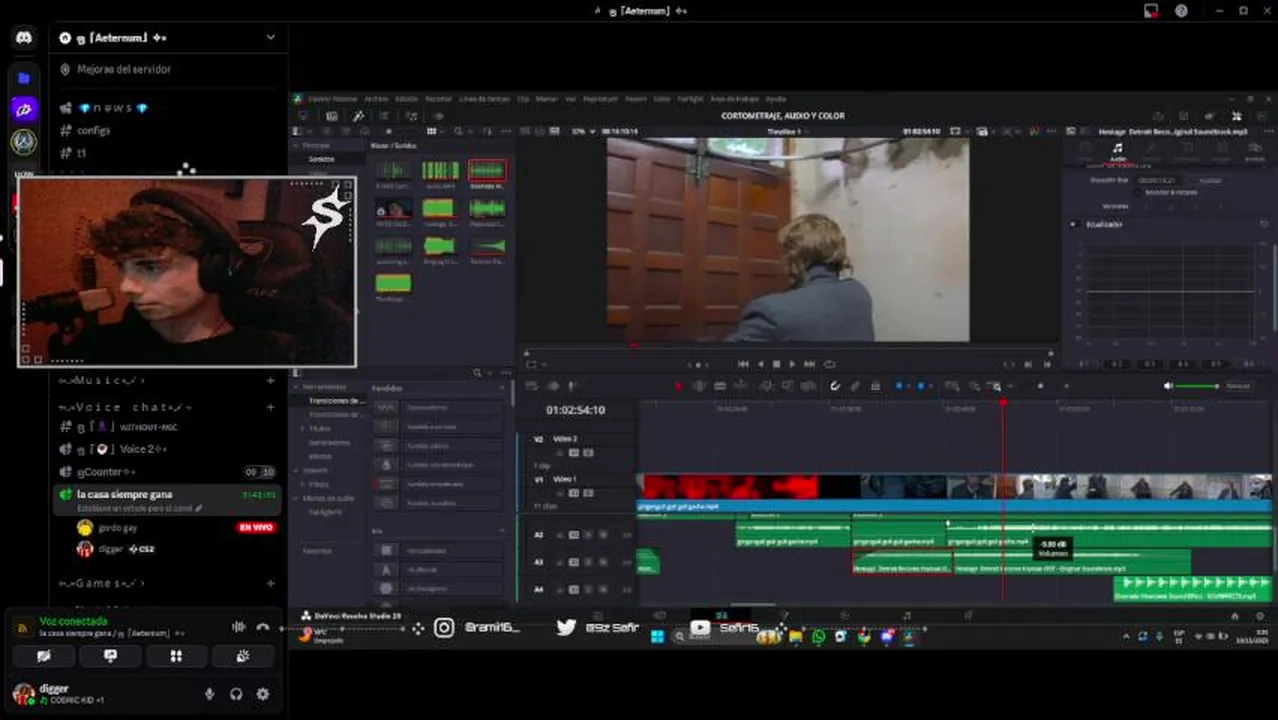Toggle position lock padlock in timeline toolbar
The height and width of the screenshot is (720, 1278).
coord(875,386)
